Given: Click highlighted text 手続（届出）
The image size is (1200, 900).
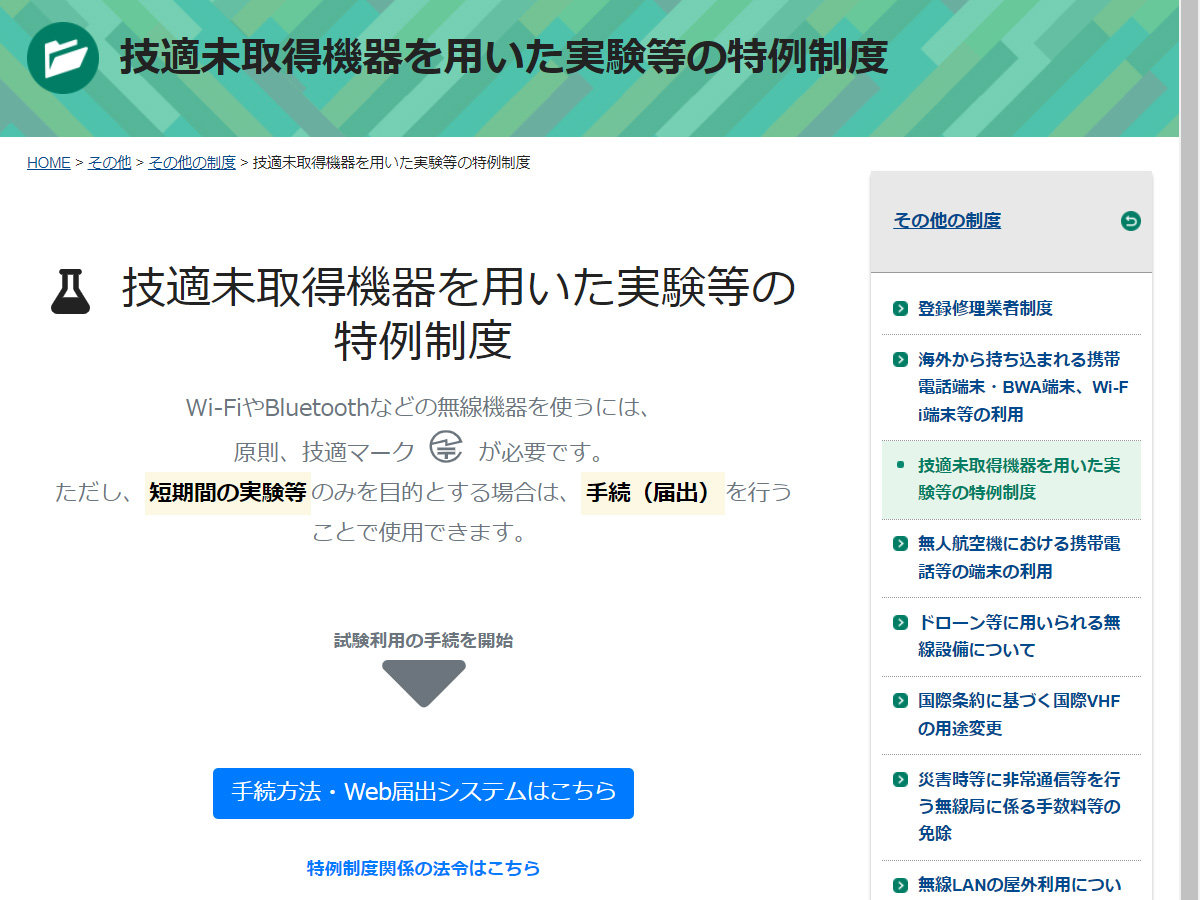Looking at the screenshot, I should [x=653, y=493].
